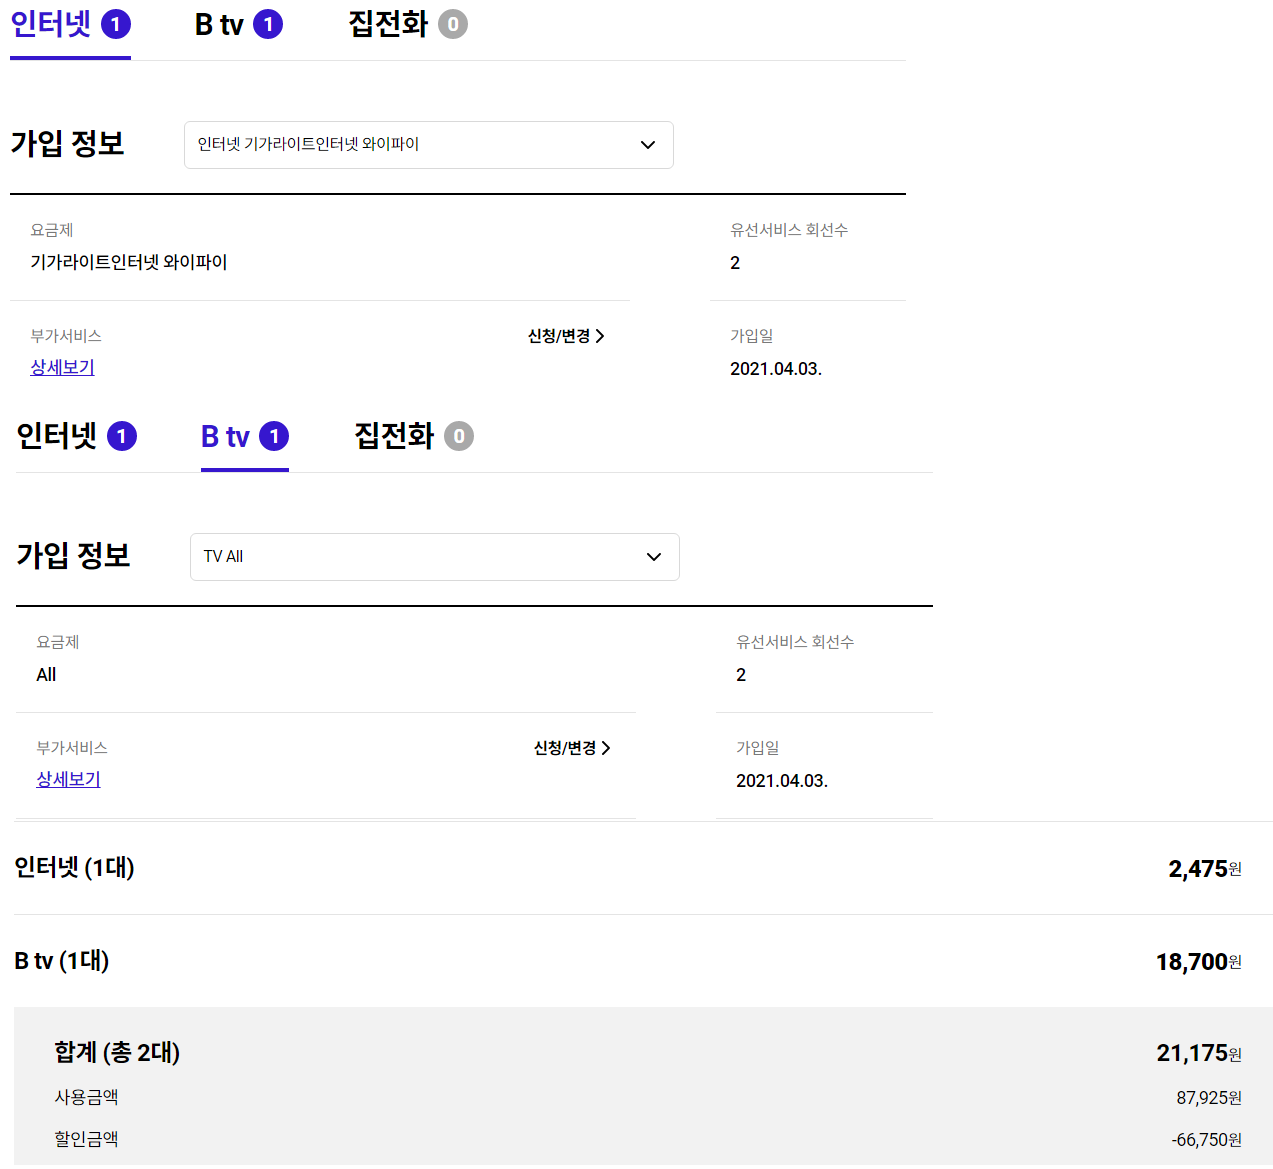Open the 집전화 tab in the second tab bar
Image resolution: width=1273 pixels, height=1169 pixels.
413,437
